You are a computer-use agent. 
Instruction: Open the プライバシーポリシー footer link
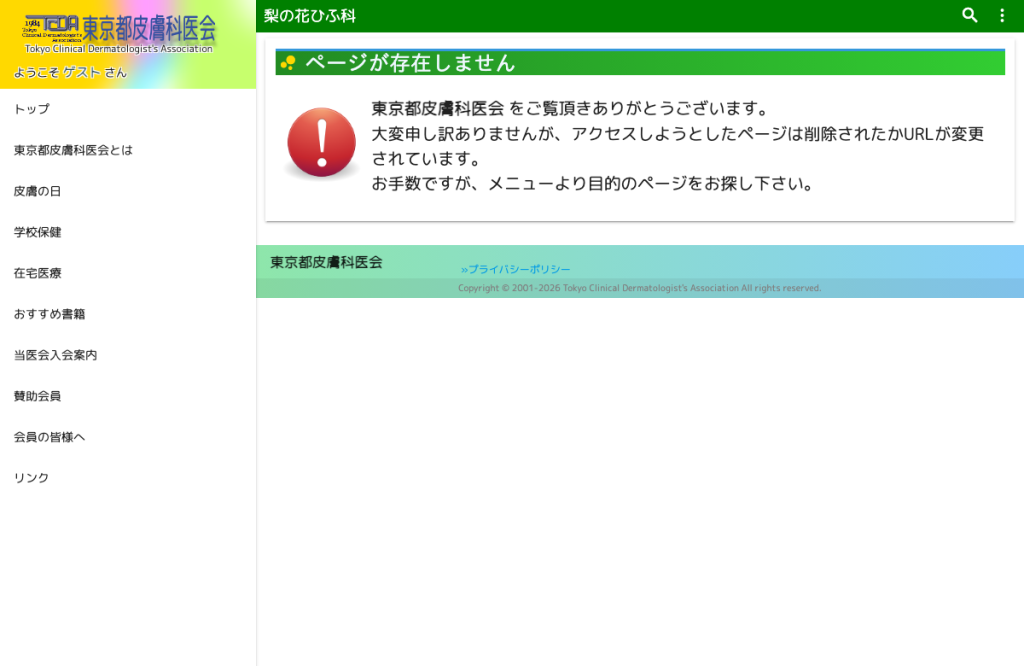[x=515, y=269]
